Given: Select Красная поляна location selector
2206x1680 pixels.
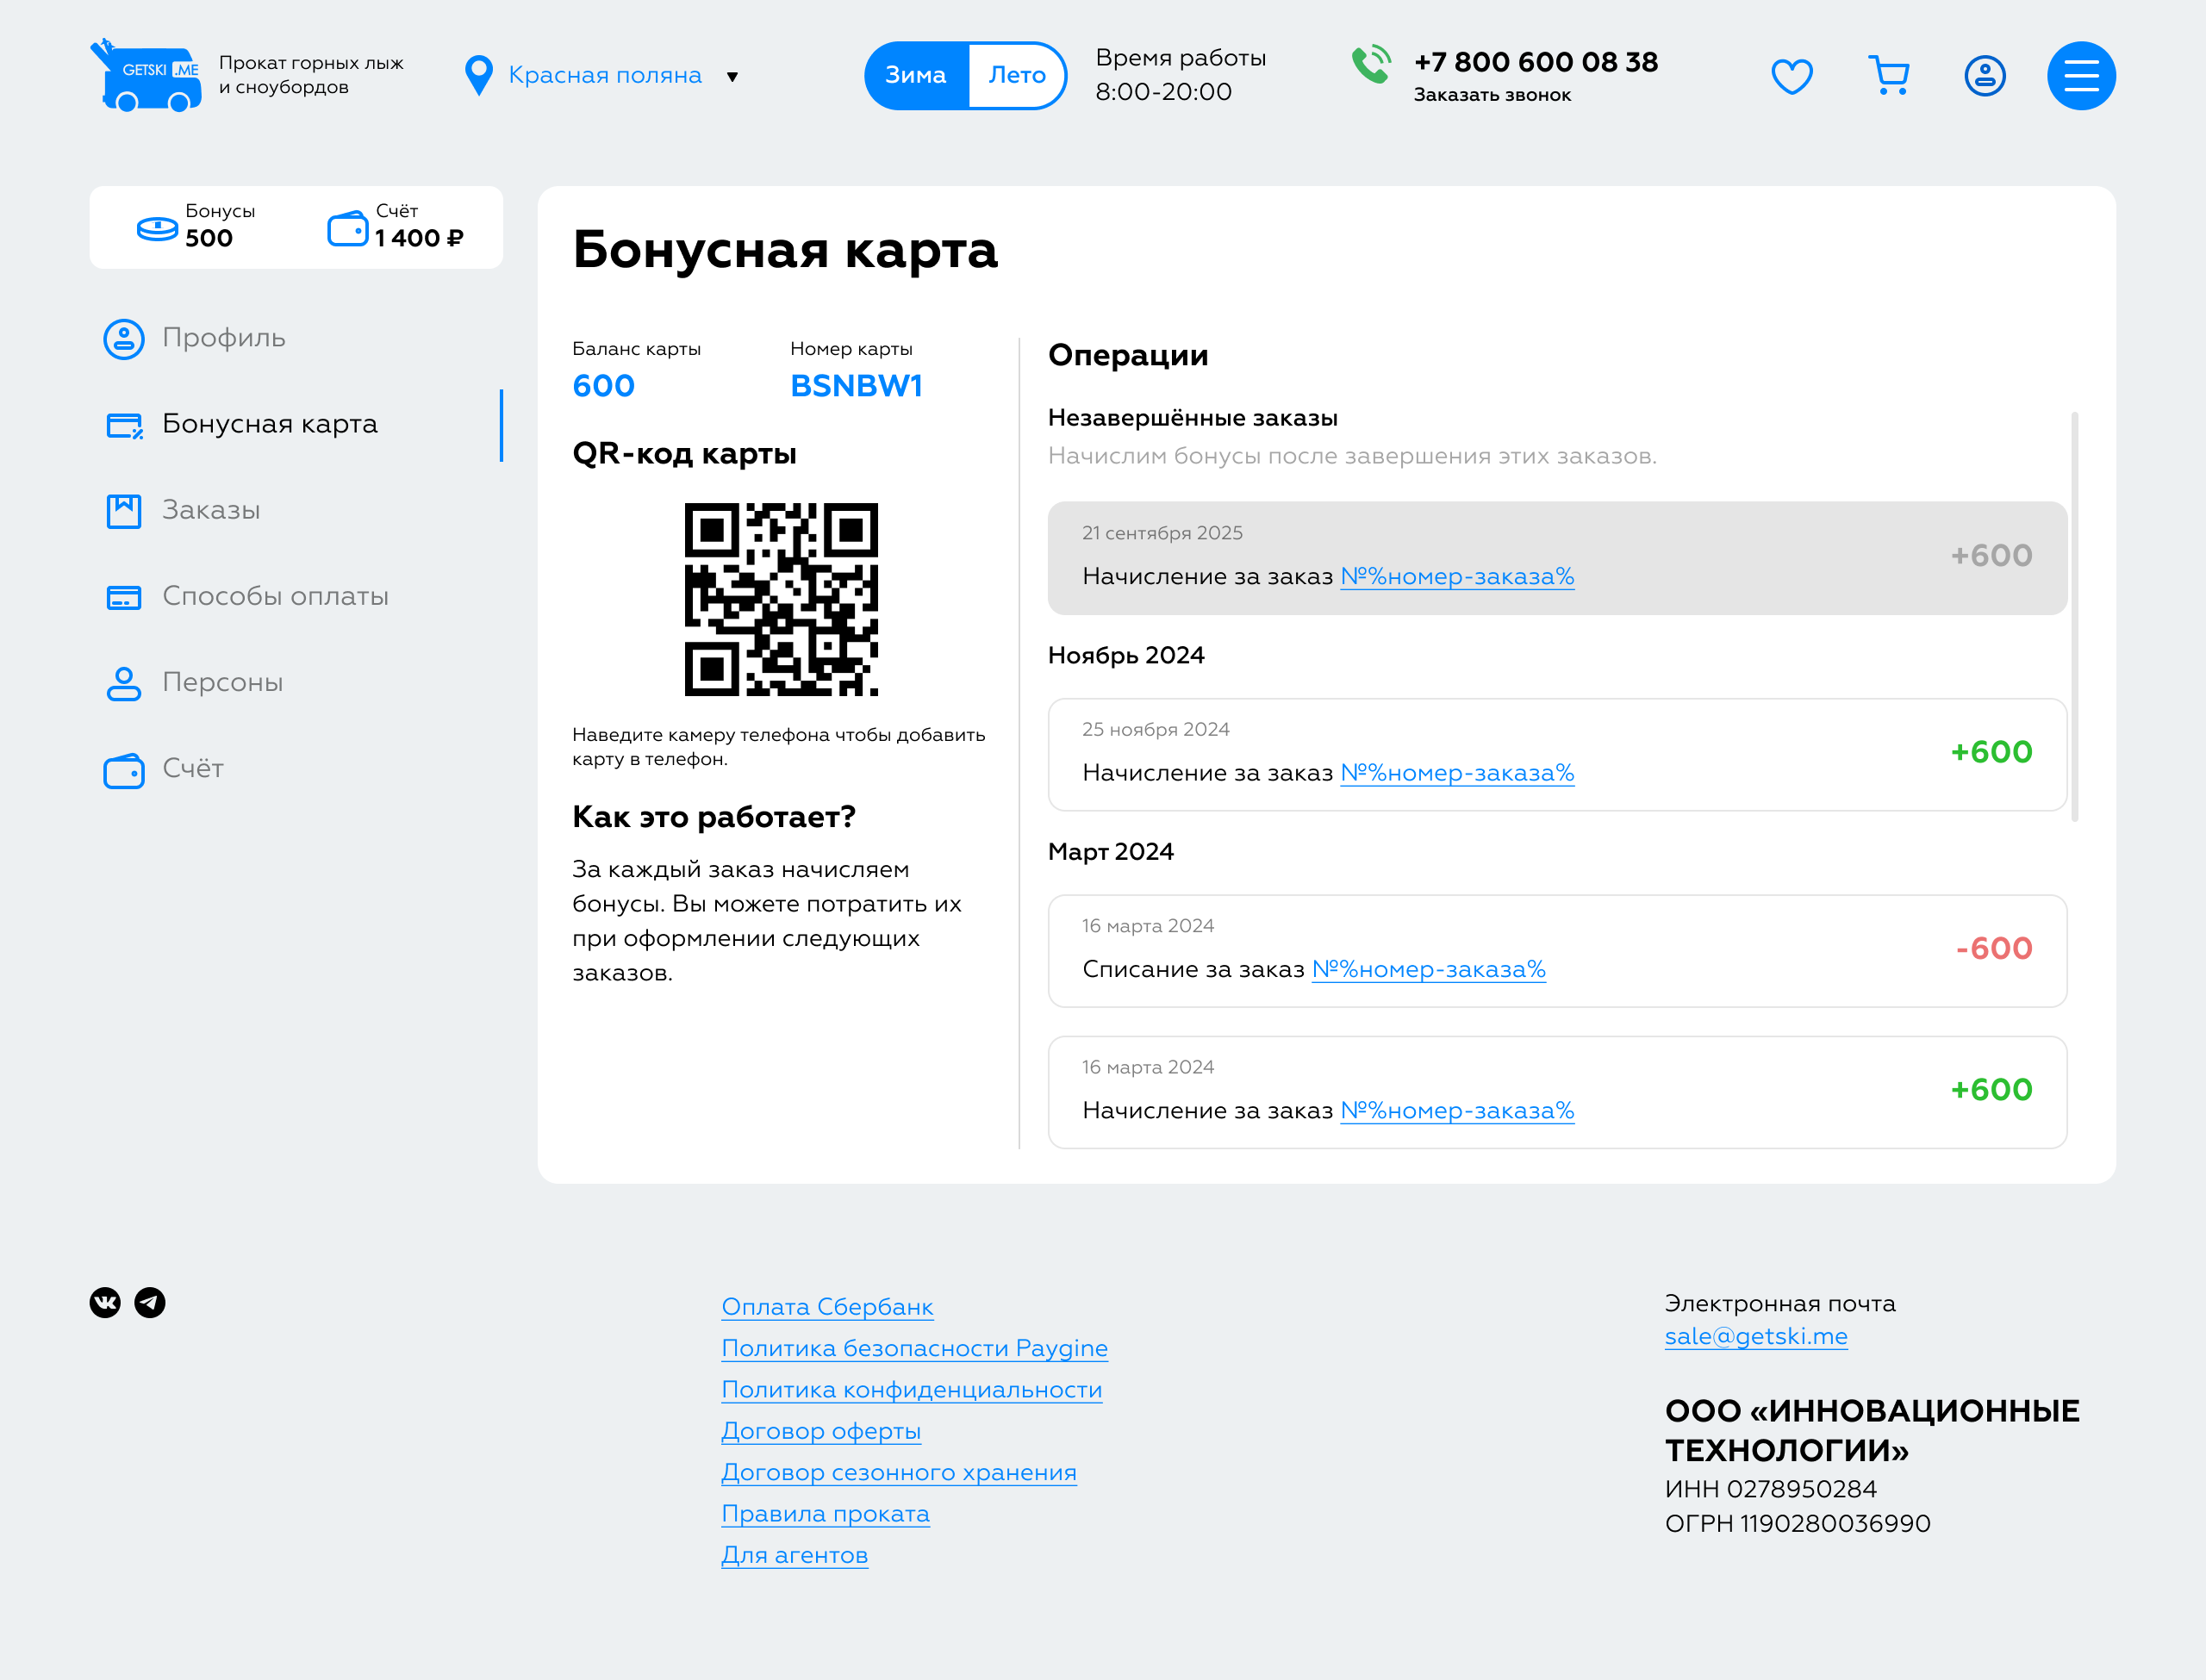Looking at the screenshot, I should coord(604,75).
